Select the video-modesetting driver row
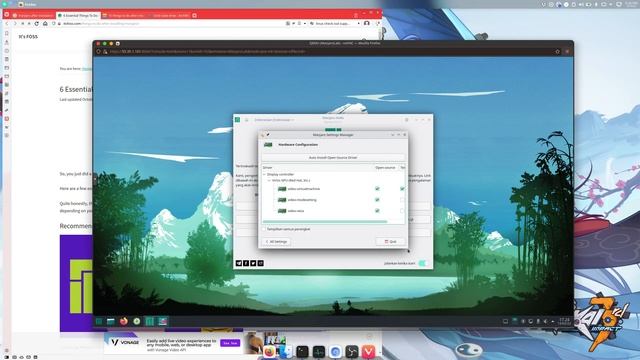Image resolution: width=640 pixels, height=360 pixels. (333, 200)
